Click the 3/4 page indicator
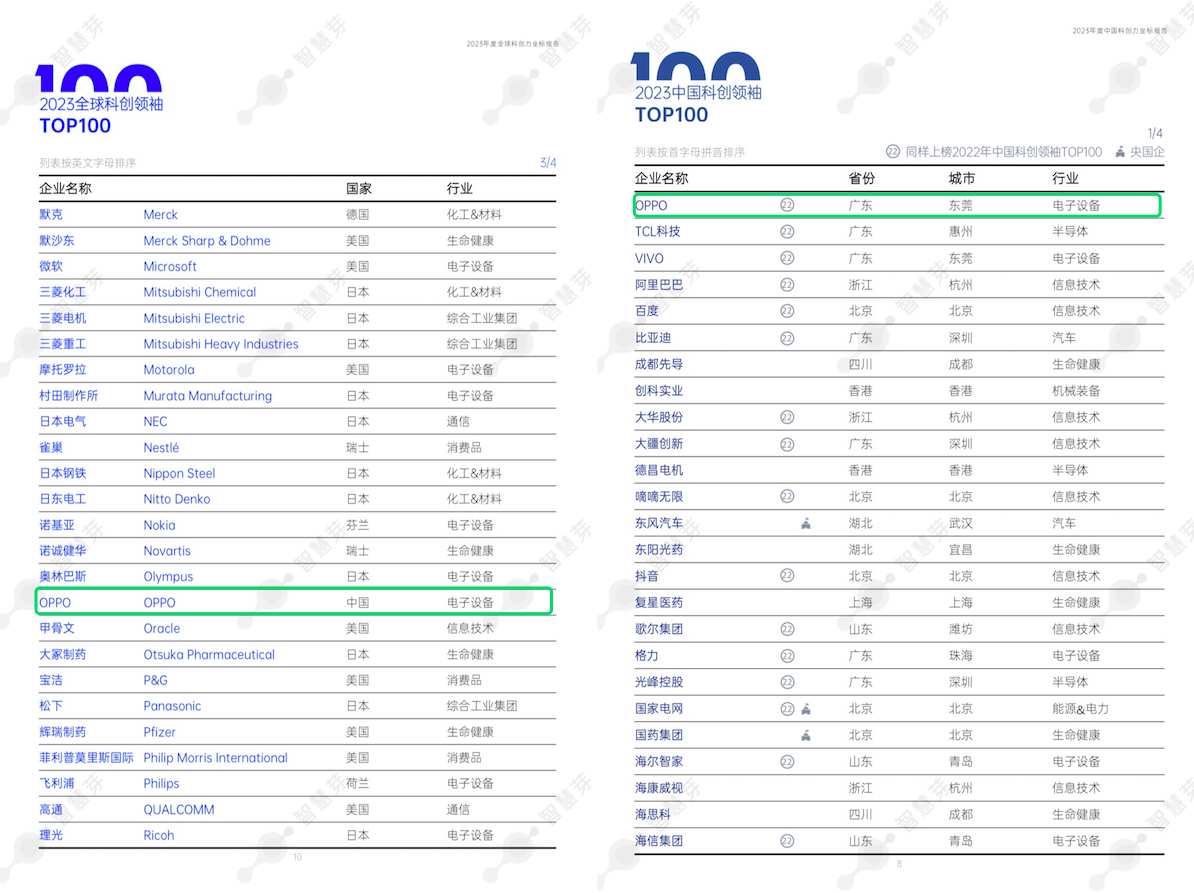 (547, 163)
